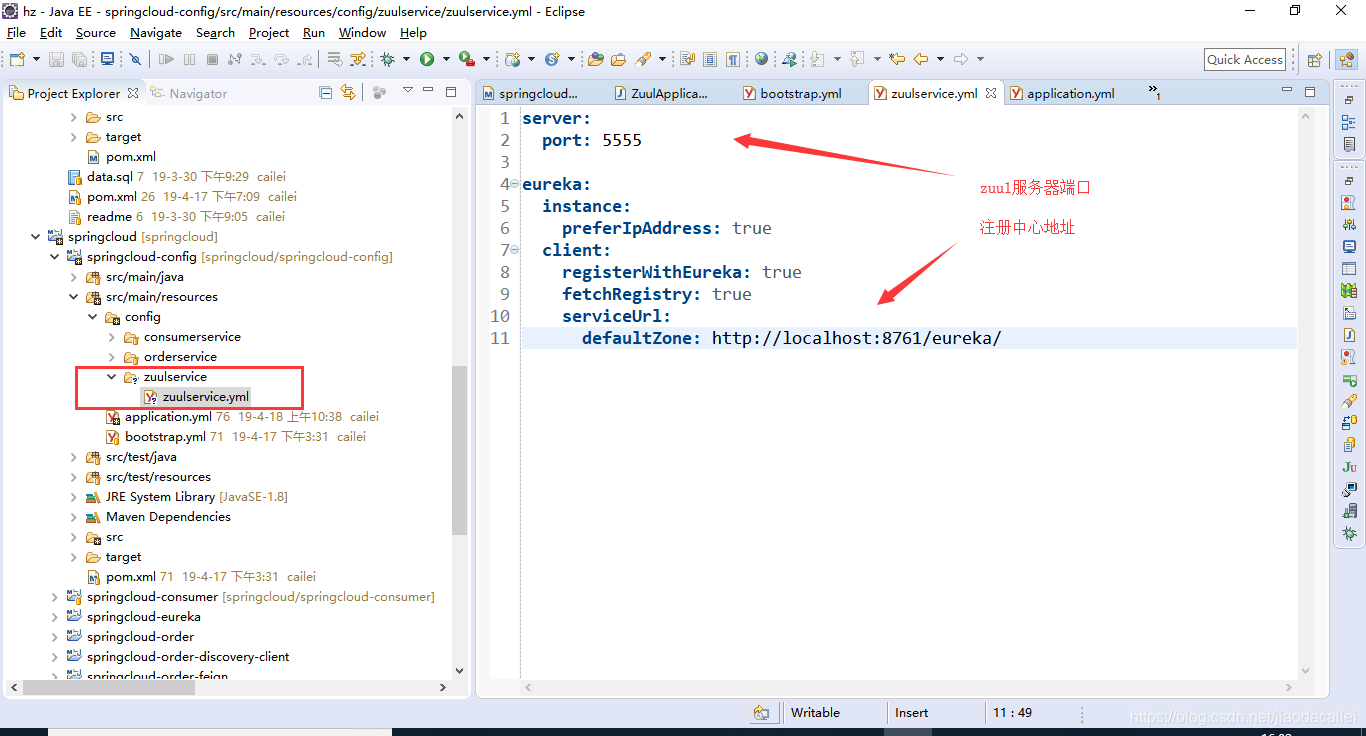Click the Back navigation arrow

tap(921, 59)
